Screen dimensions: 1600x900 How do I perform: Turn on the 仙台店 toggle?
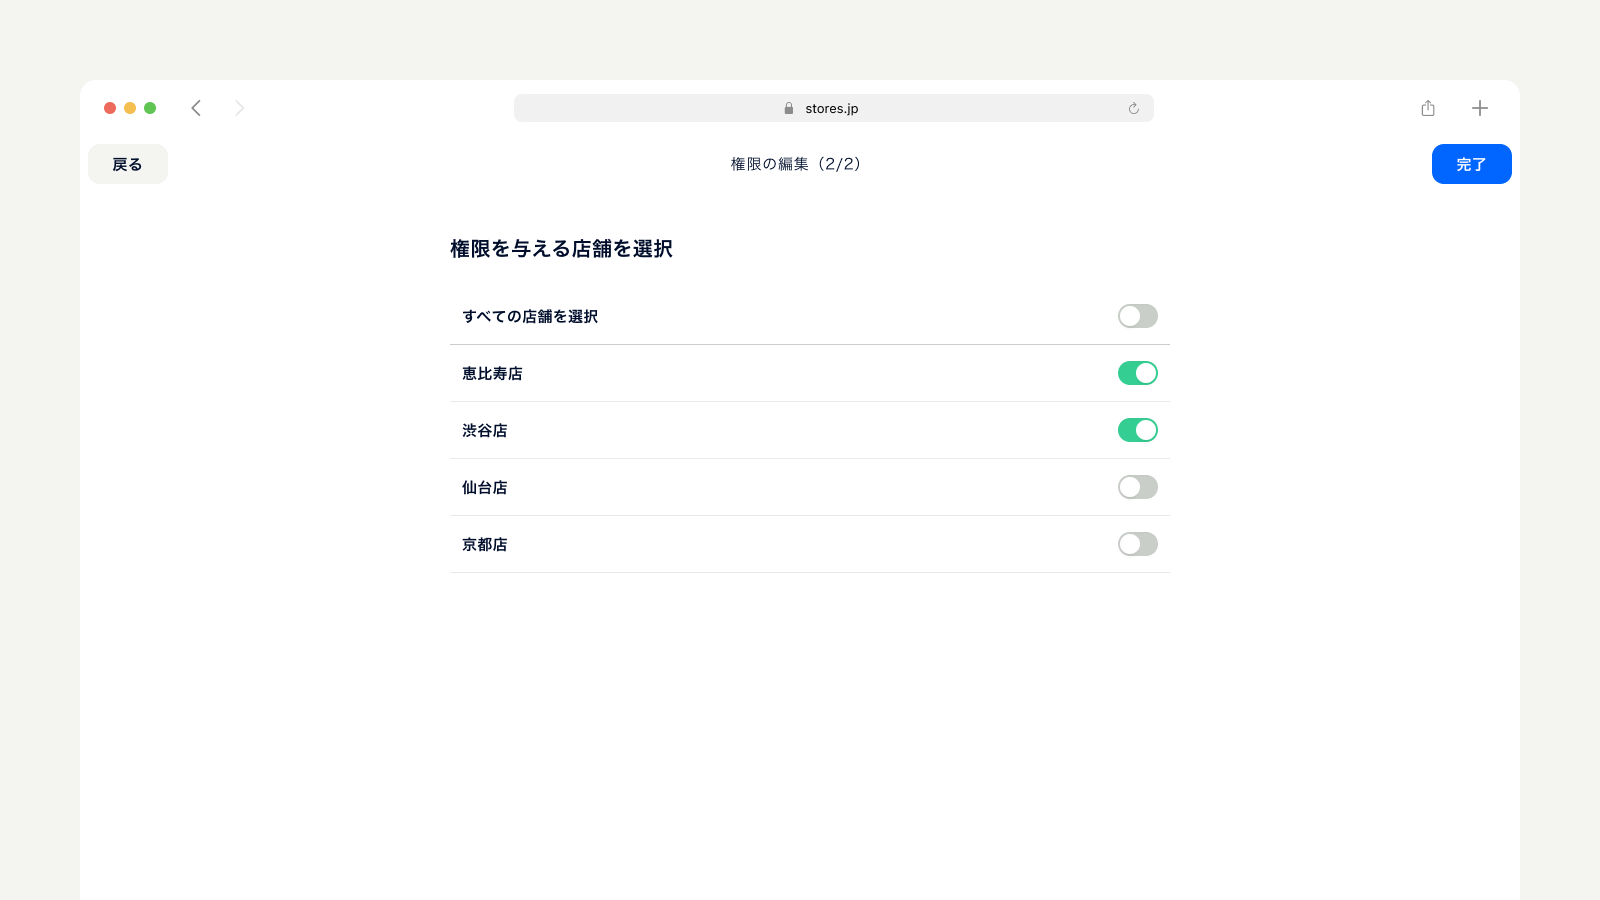click(x=1138, y=487)
